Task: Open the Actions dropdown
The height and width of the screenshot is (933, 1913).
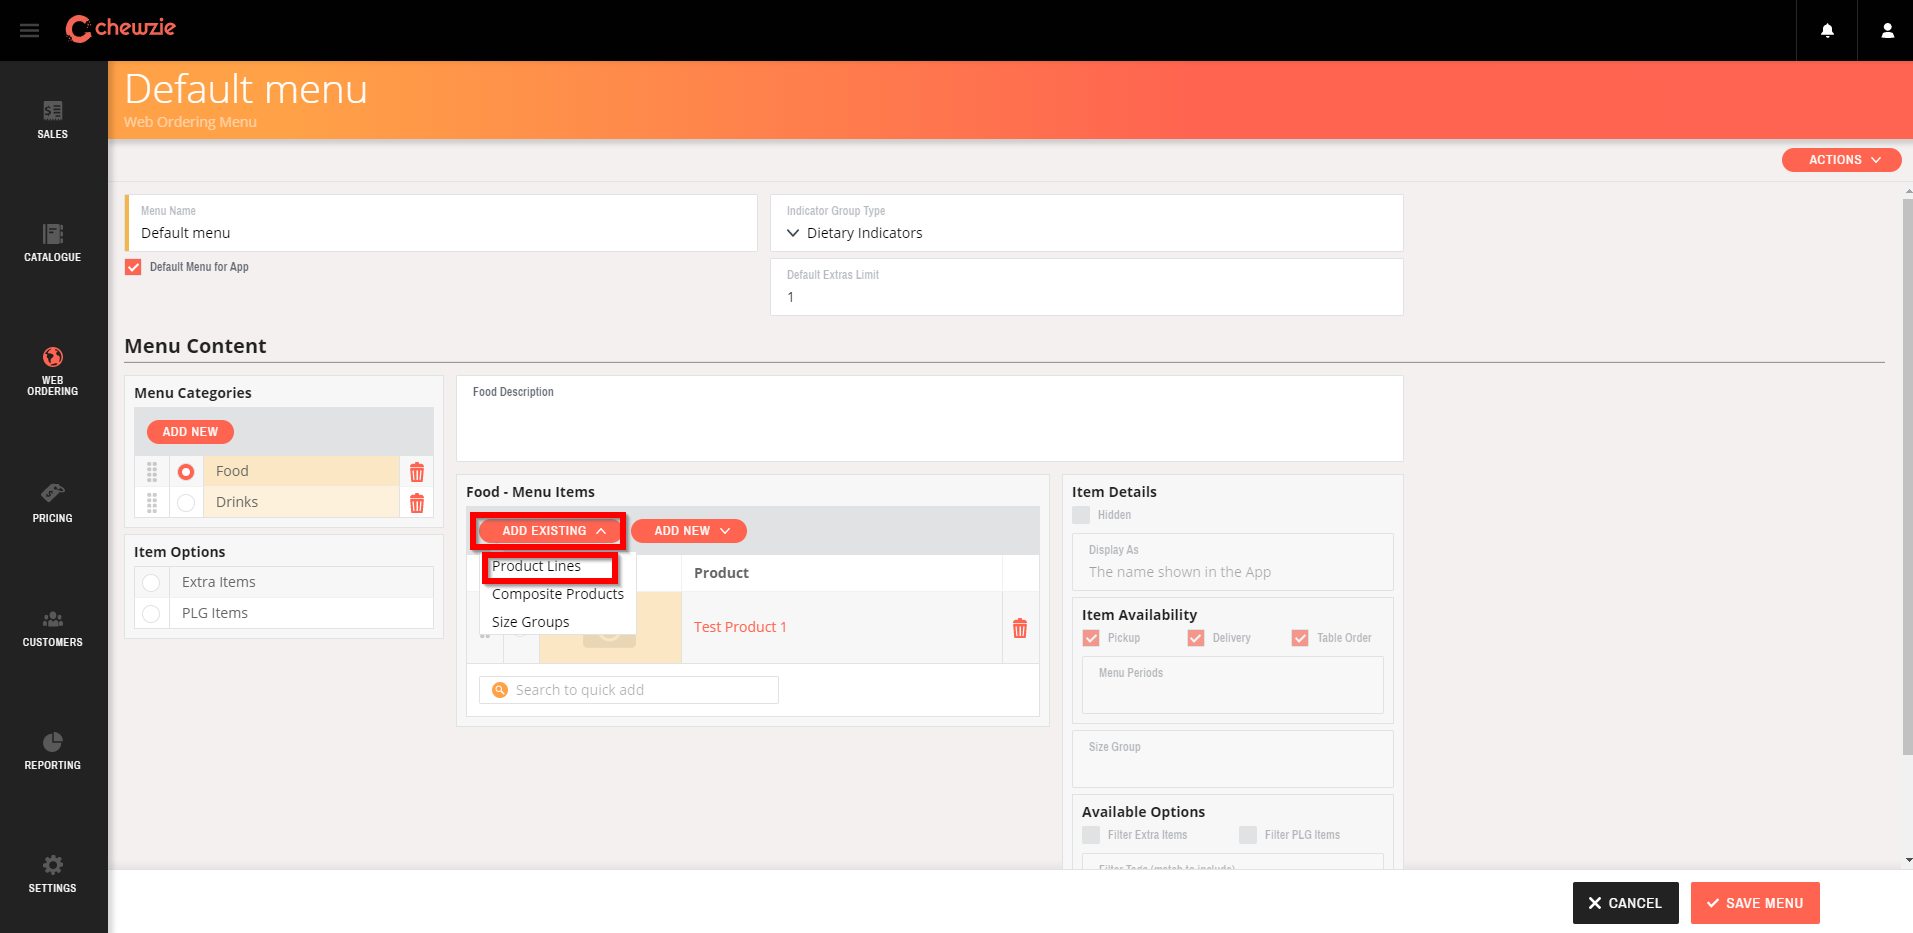Action: coord(1841,160)
